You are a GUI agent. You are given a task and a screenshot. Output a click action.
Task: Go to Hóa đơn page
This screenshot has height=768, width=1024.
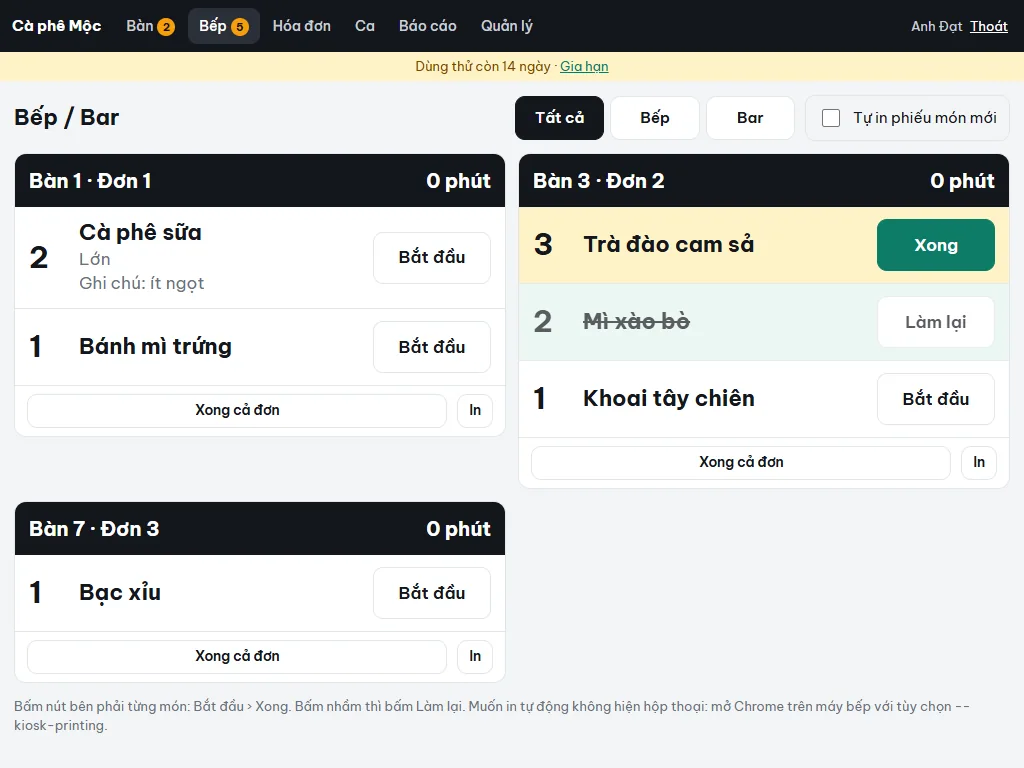tap(302, 26)
